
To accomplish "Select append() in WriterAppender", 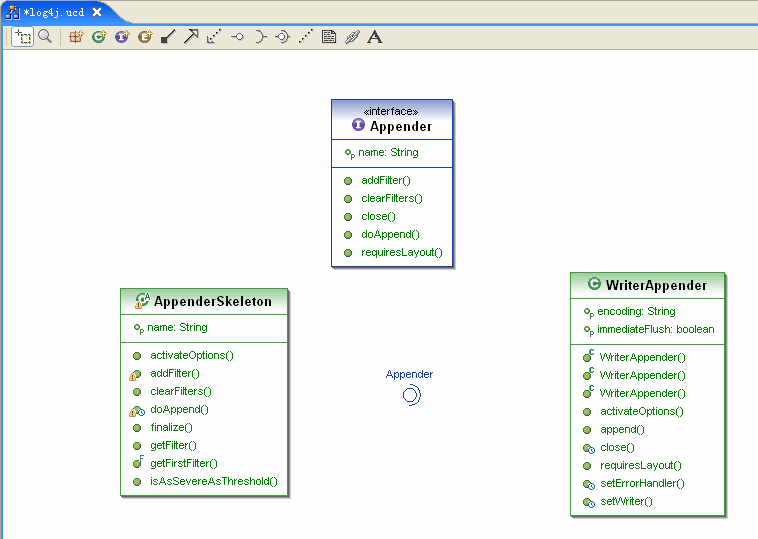I will pyautogui.click(x=622, y=429).
